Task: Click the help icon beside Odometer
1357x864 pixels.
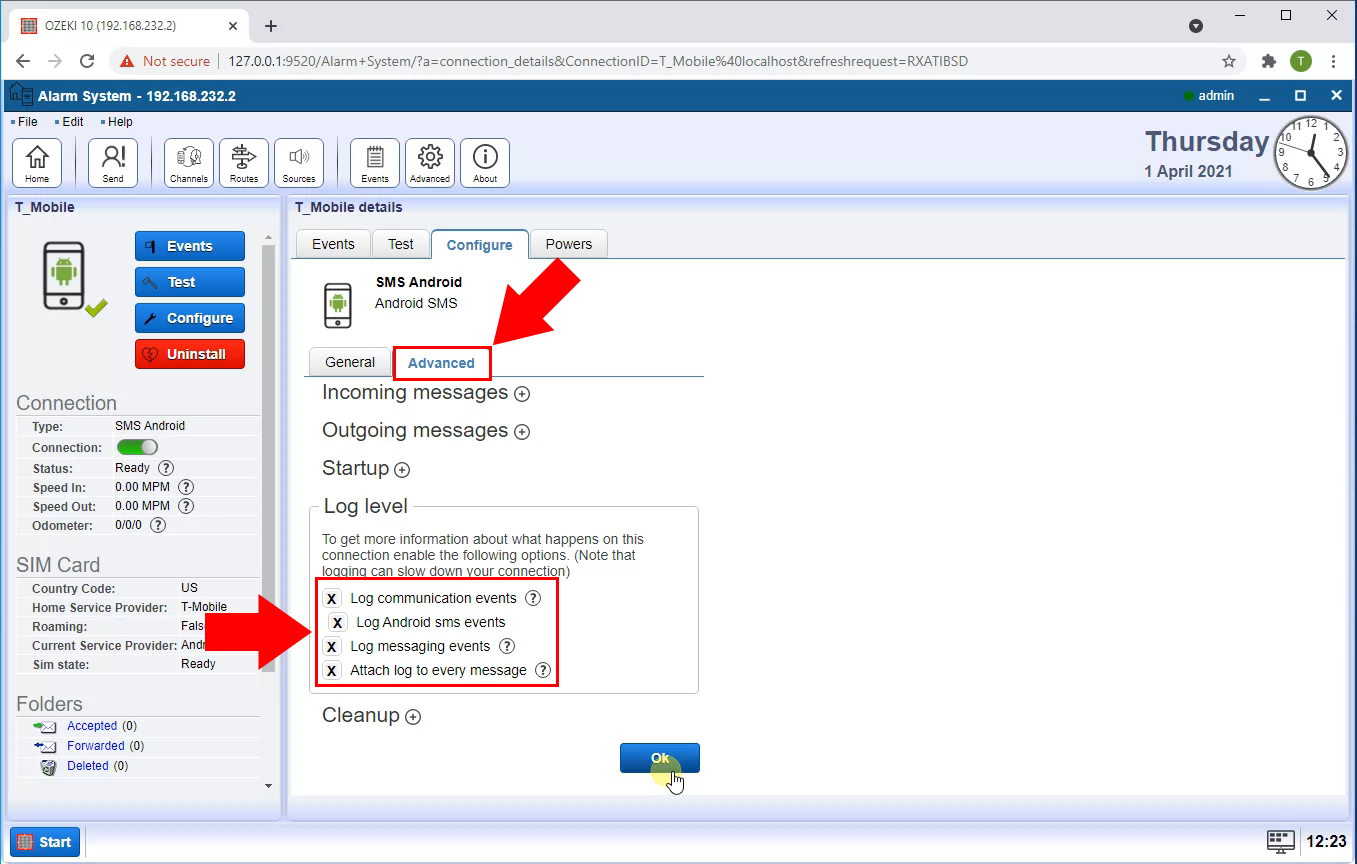Action: [158, 525]
